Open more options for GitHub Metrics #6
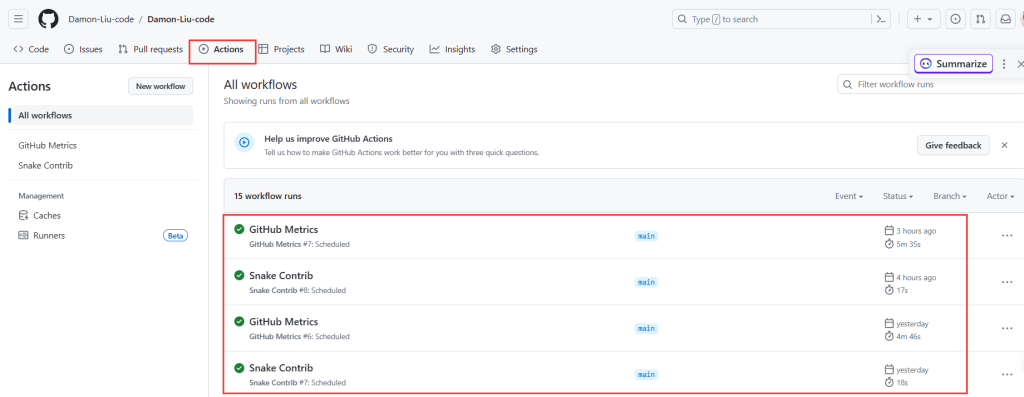Screen dimensions: 1024x397 (1007, 328)
